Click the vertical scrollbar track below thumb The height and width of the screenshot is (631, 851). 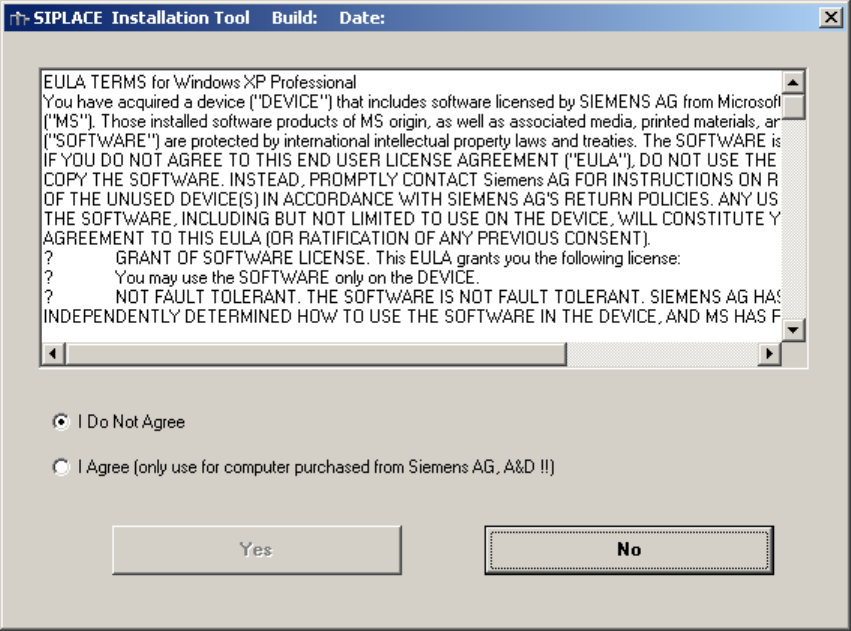793,219
